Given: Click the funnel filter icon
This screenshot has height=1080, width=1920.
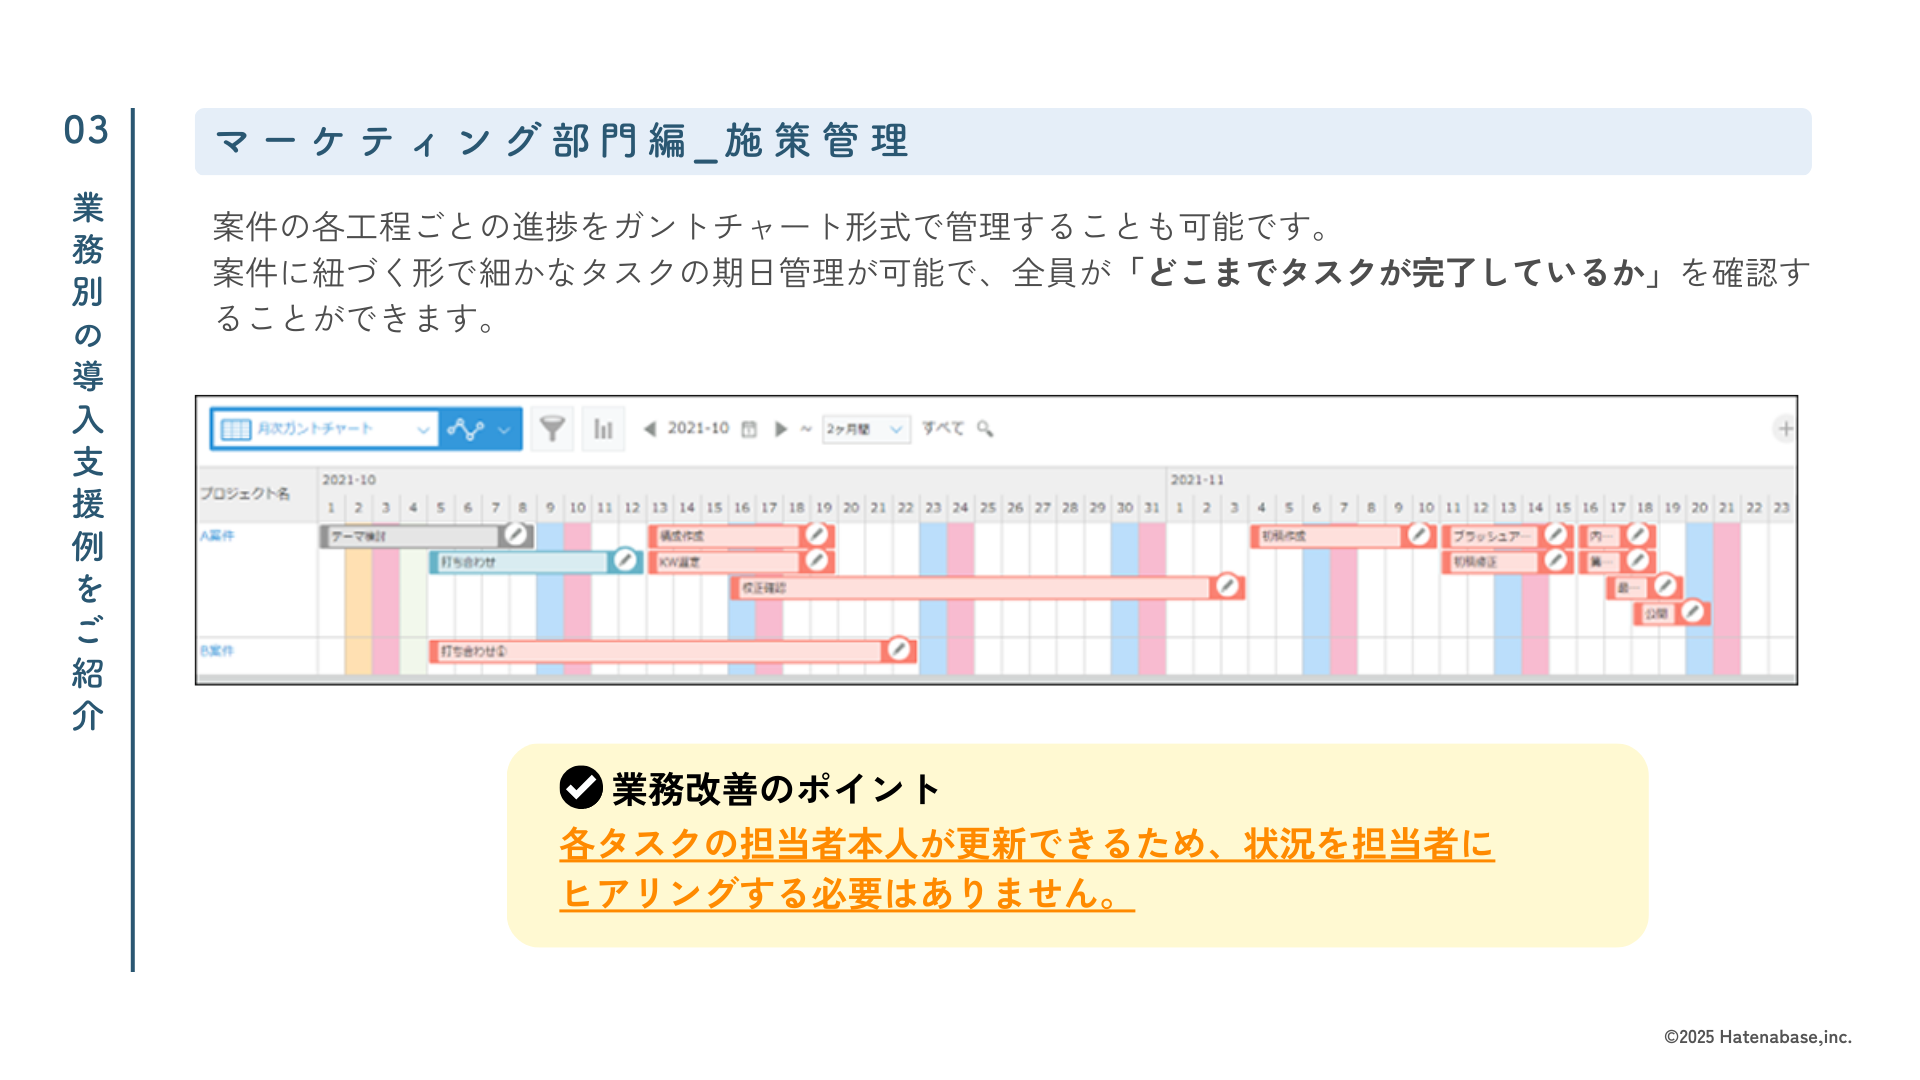Looking at the screenshot, I should (552, 429).
